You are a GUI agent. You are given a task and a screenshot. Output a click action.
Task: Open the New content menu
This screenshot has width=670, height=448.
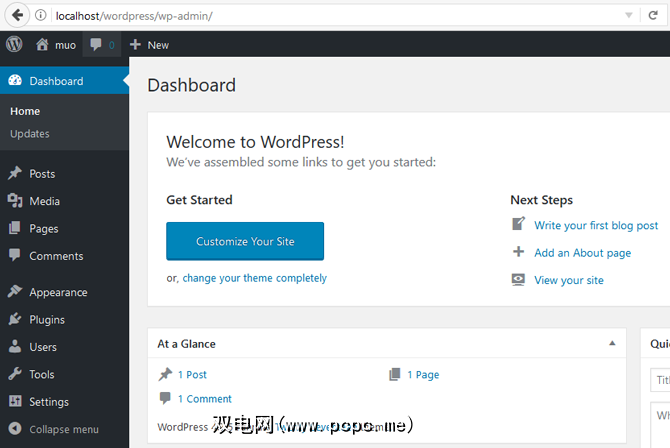(149, 45)
